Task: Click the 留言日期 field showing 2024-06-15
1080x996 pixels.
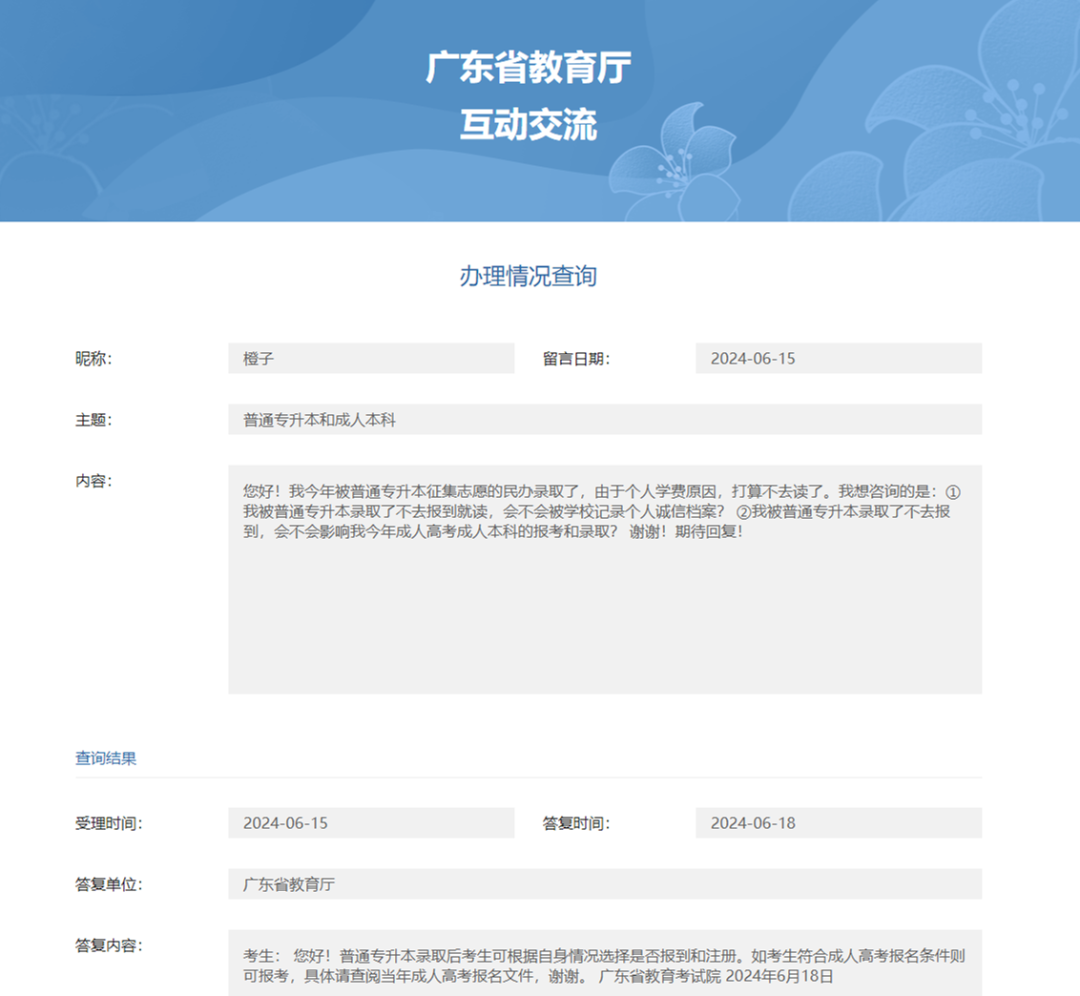Action: (x=838, y=358)
